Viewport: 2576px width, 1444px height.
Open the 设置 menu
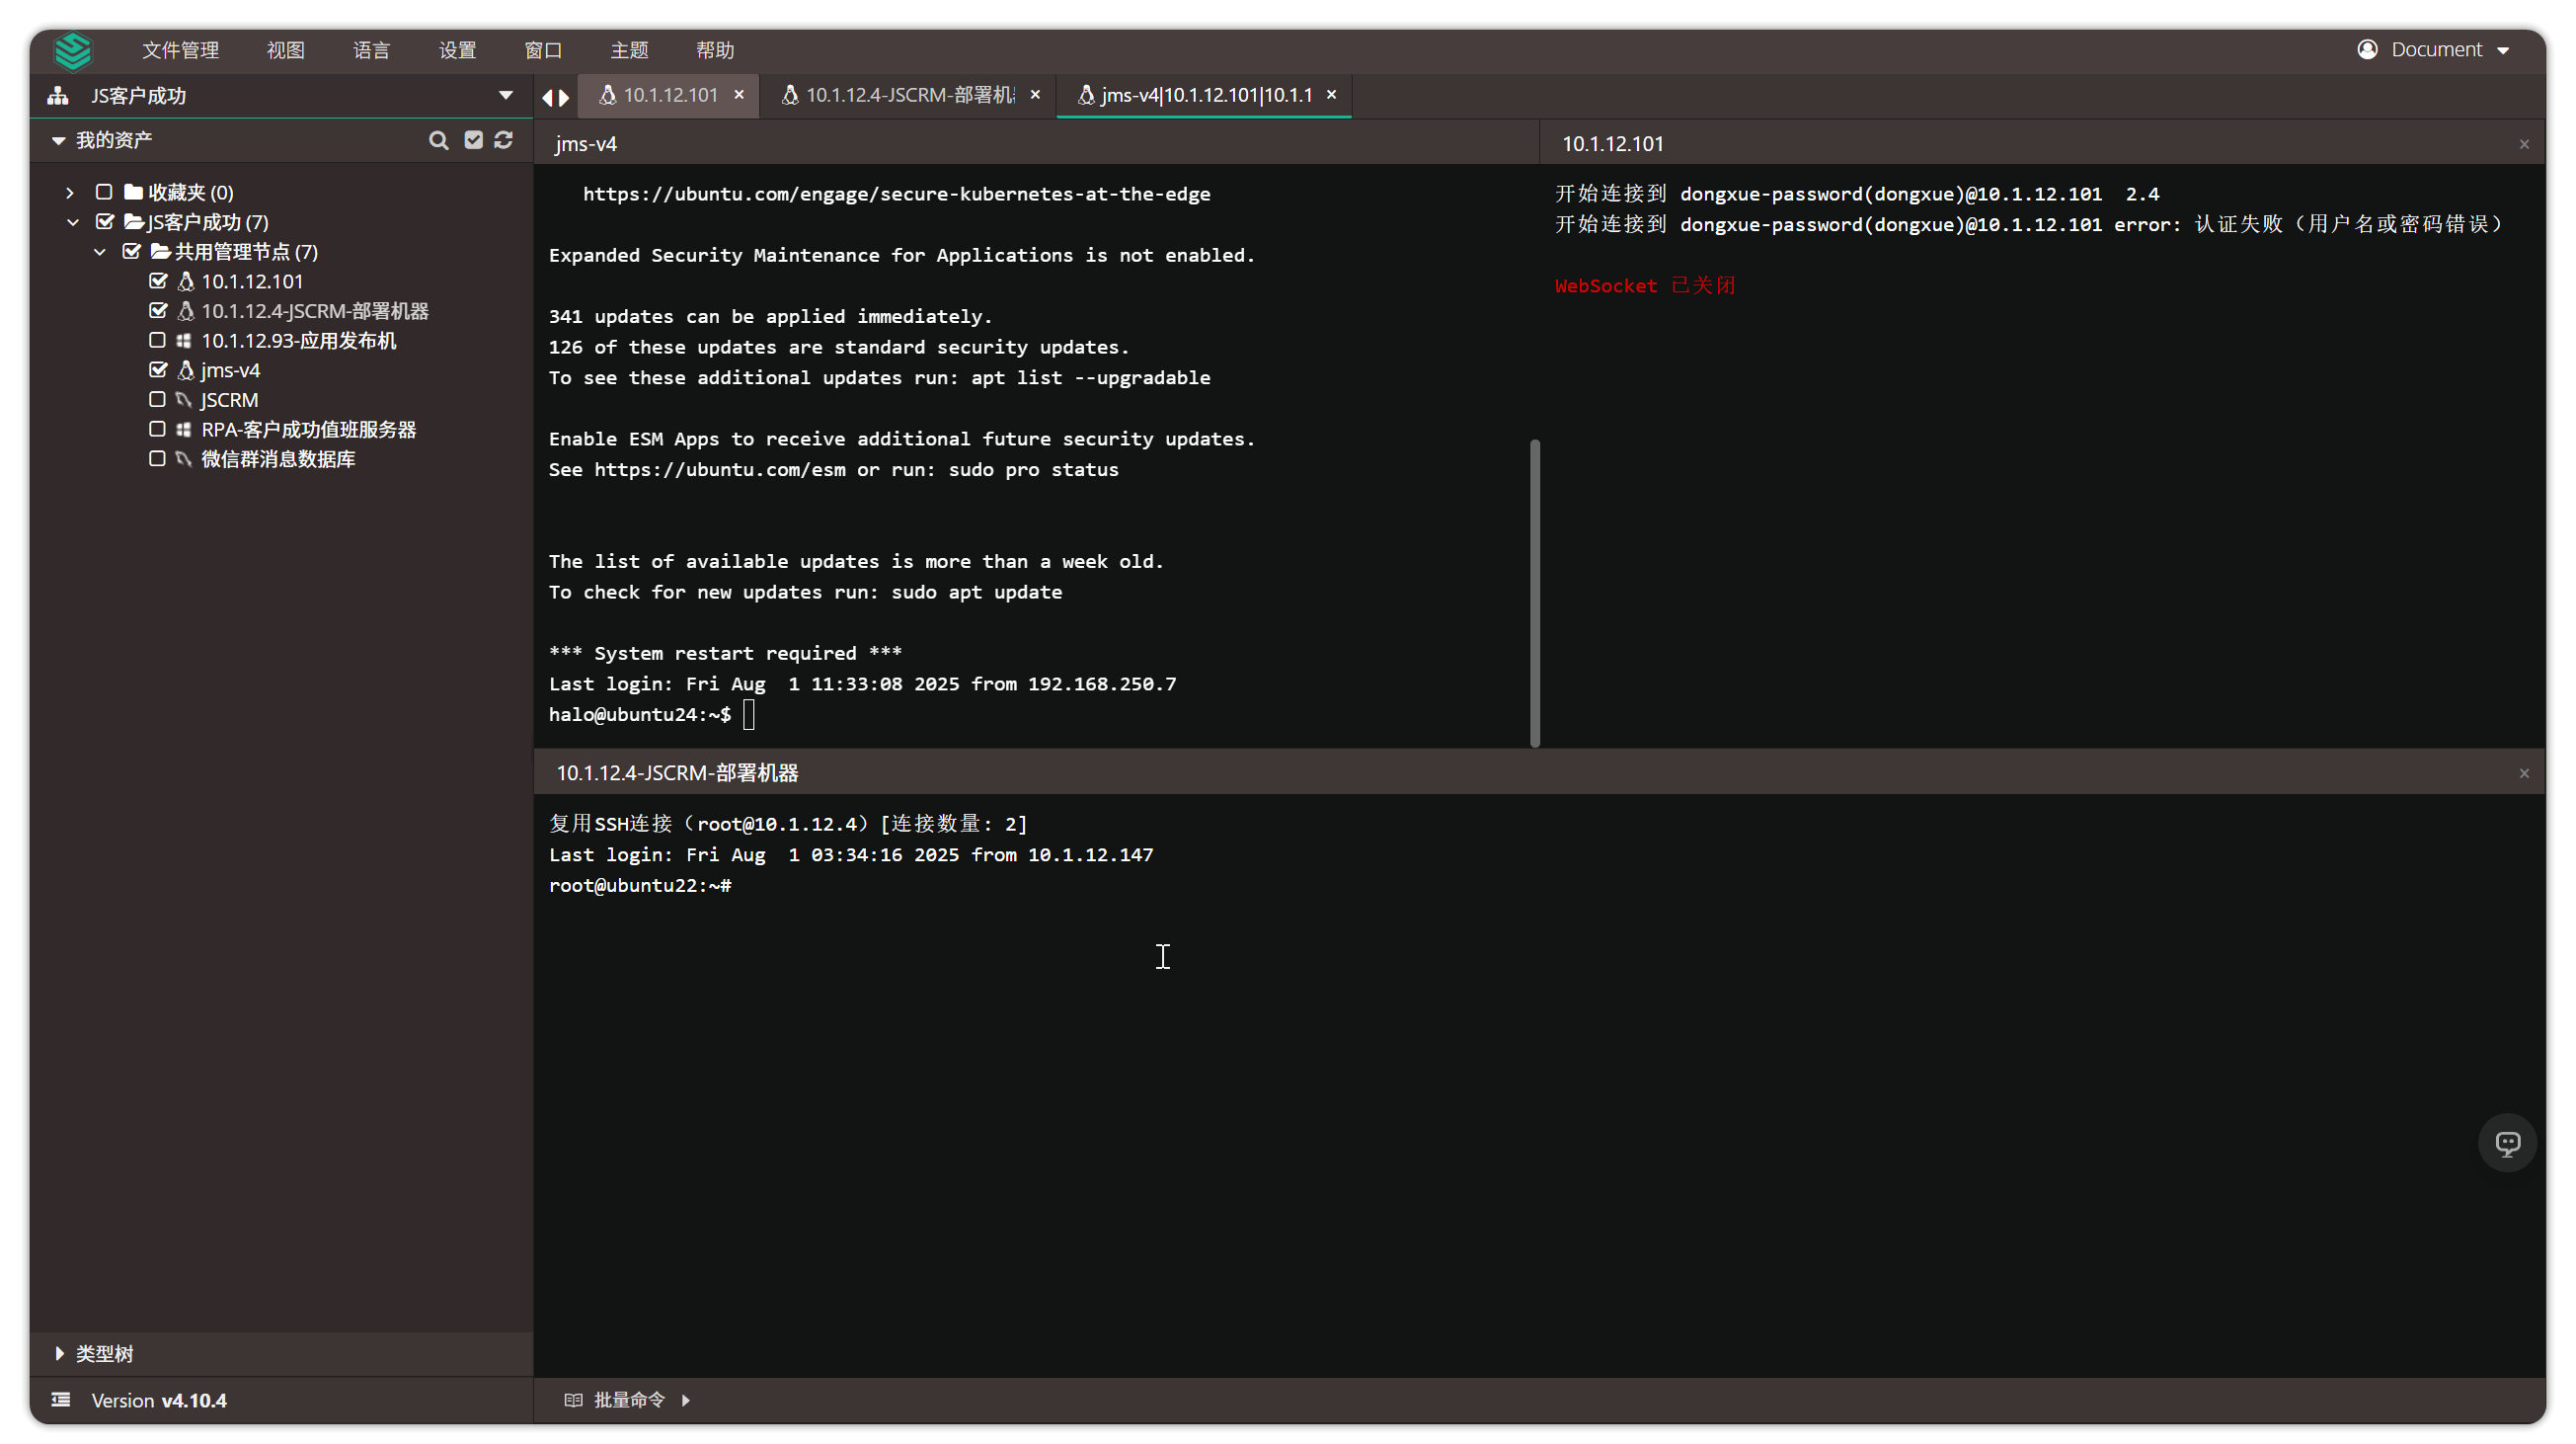(x=457, y=50)
